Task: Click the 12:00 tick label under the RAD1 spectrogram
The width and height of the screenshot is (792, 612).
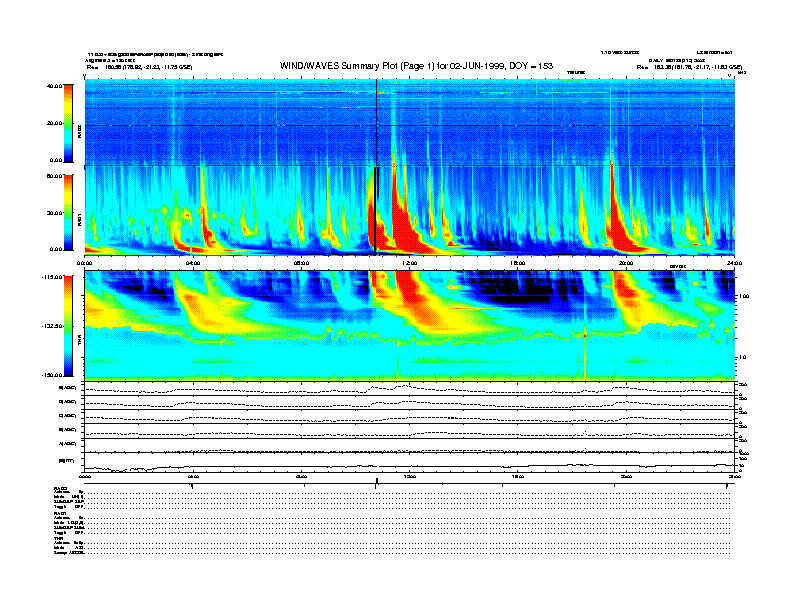Action: click(410, 263)
